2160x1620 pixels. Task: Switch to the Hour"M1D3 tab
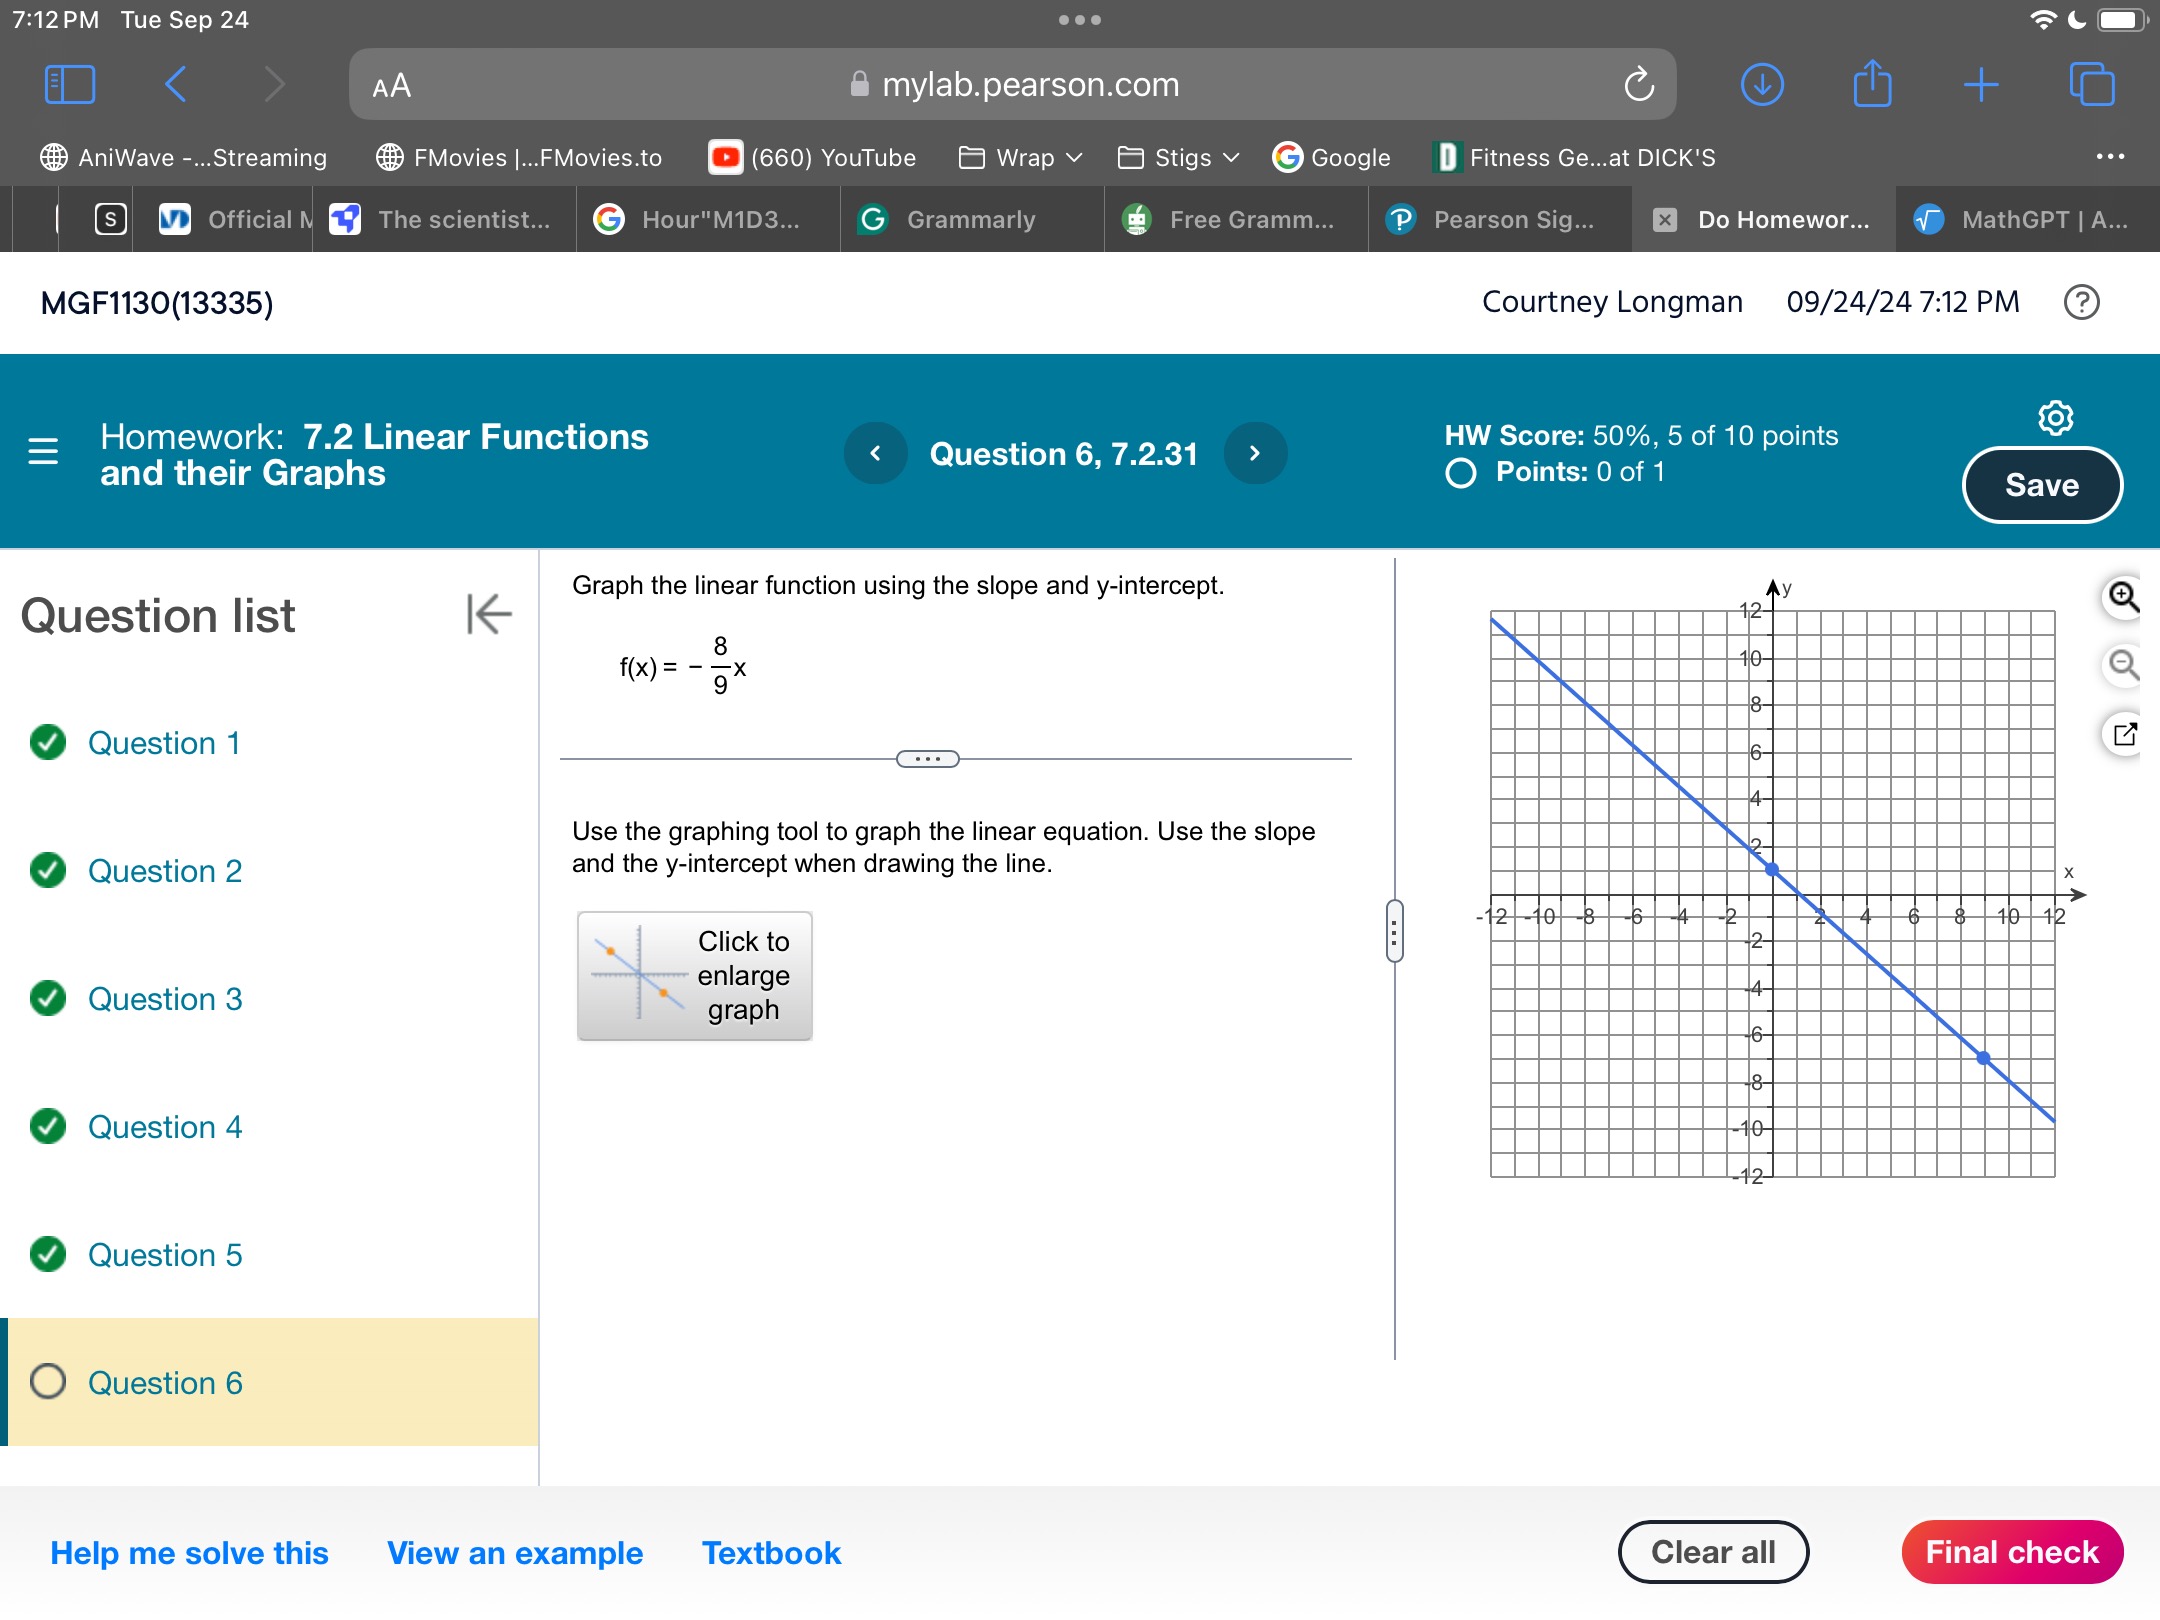(x=708, y=220)
